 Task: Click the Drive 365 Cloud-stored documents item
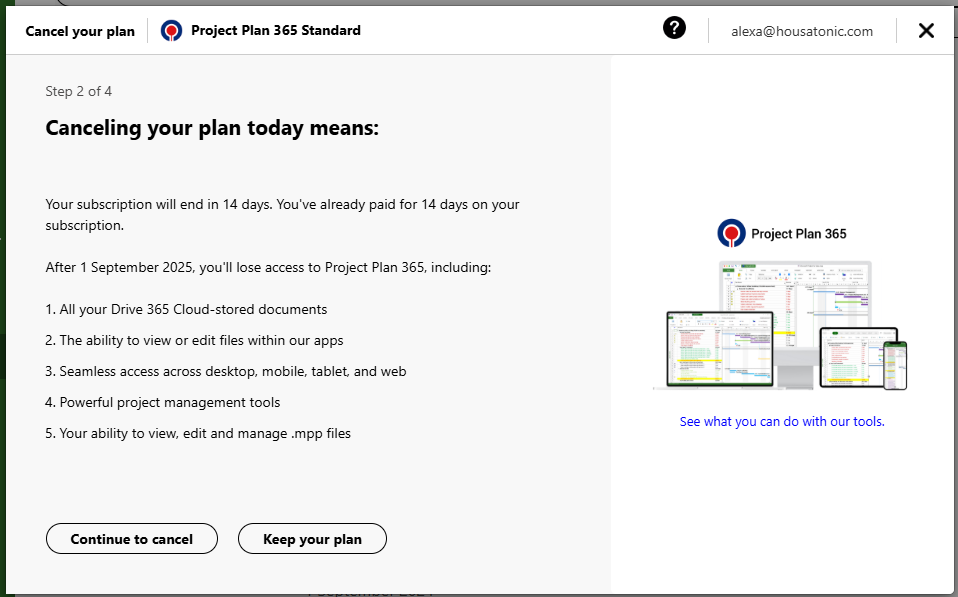pos(186,309)
